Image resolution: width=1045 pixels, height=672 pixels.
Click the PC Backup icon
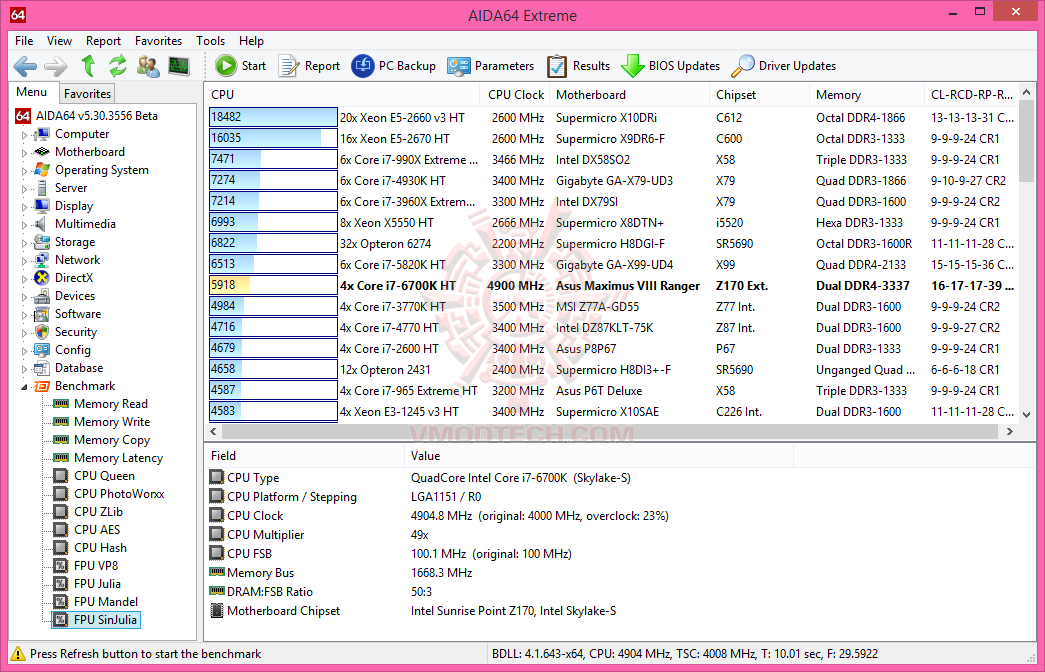click(x=363, y=66)
